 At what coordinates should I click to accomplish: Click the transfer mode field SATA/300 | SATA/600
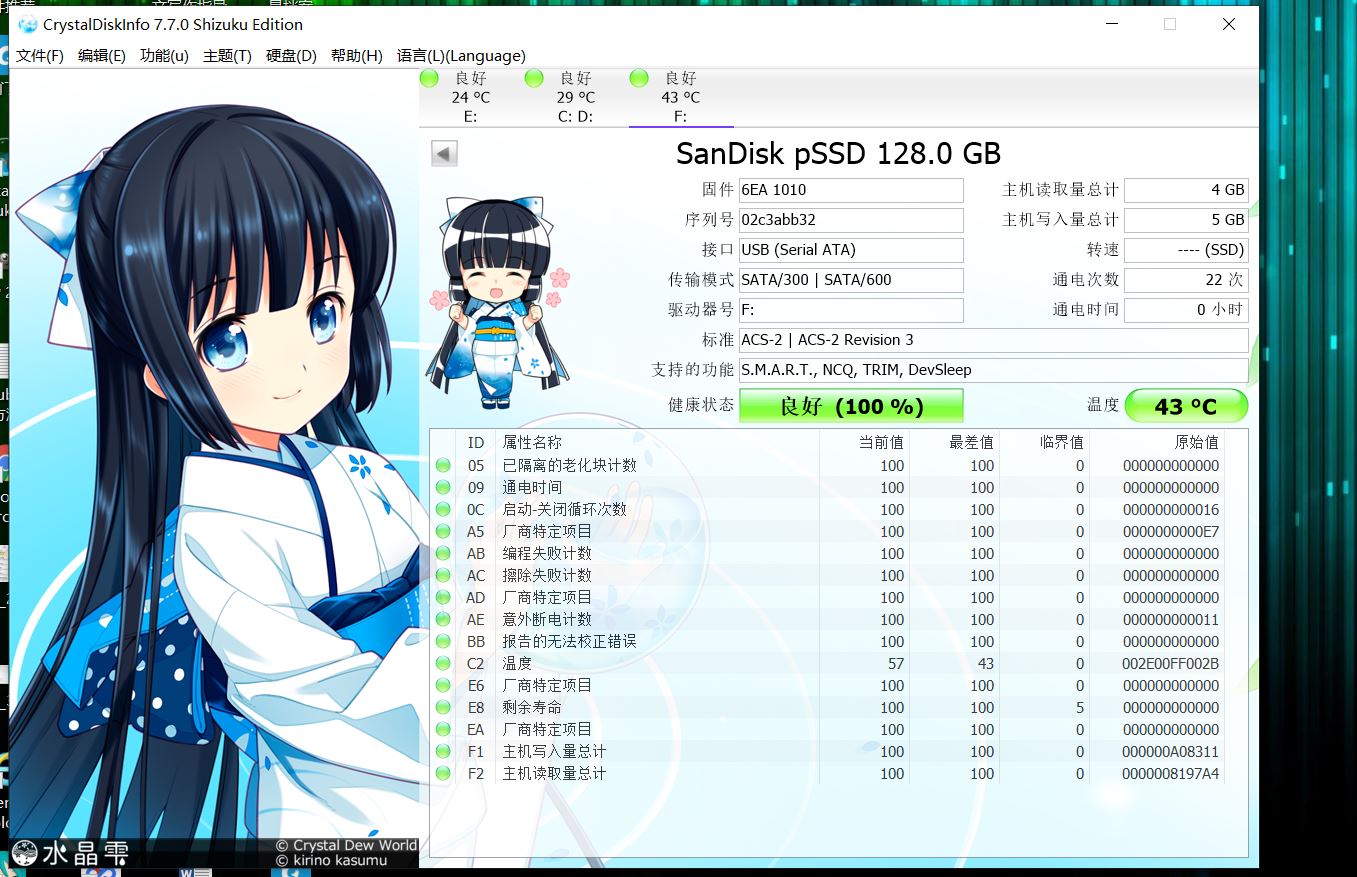851,280
